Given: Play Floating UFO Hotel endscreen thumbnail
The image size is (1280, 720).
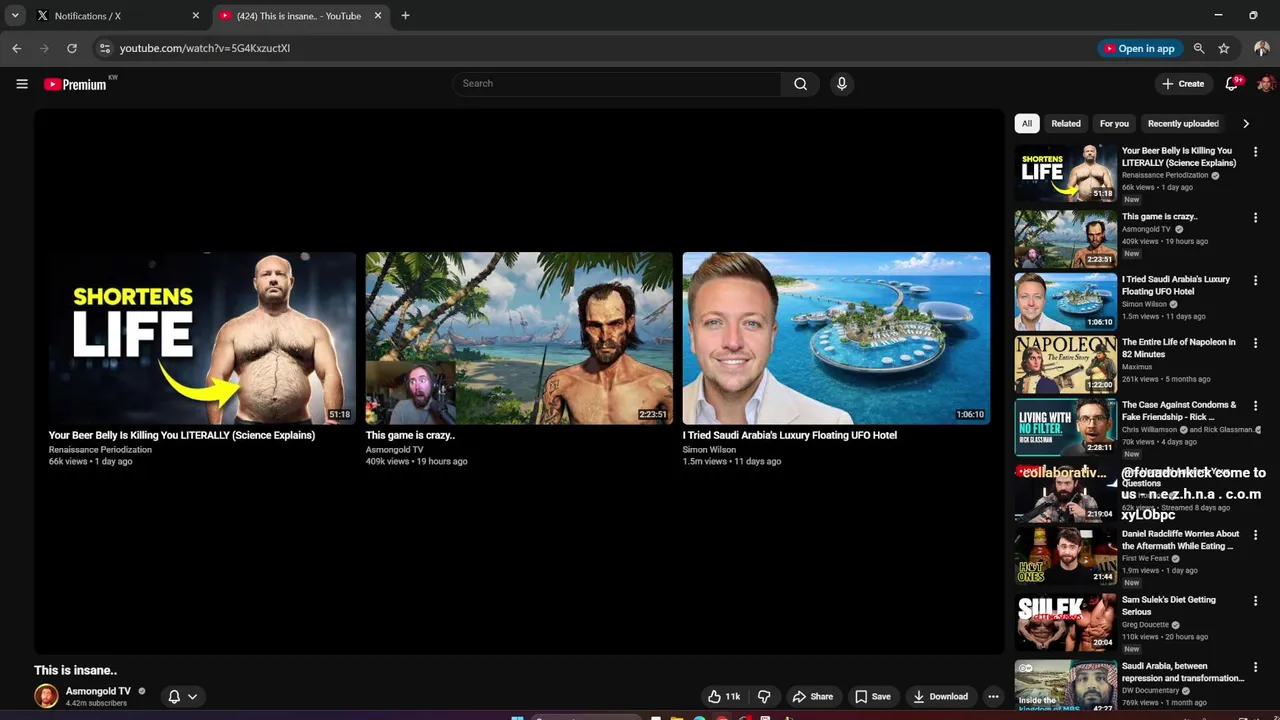Looking at the screenshot, I should (x=836, y=338).
